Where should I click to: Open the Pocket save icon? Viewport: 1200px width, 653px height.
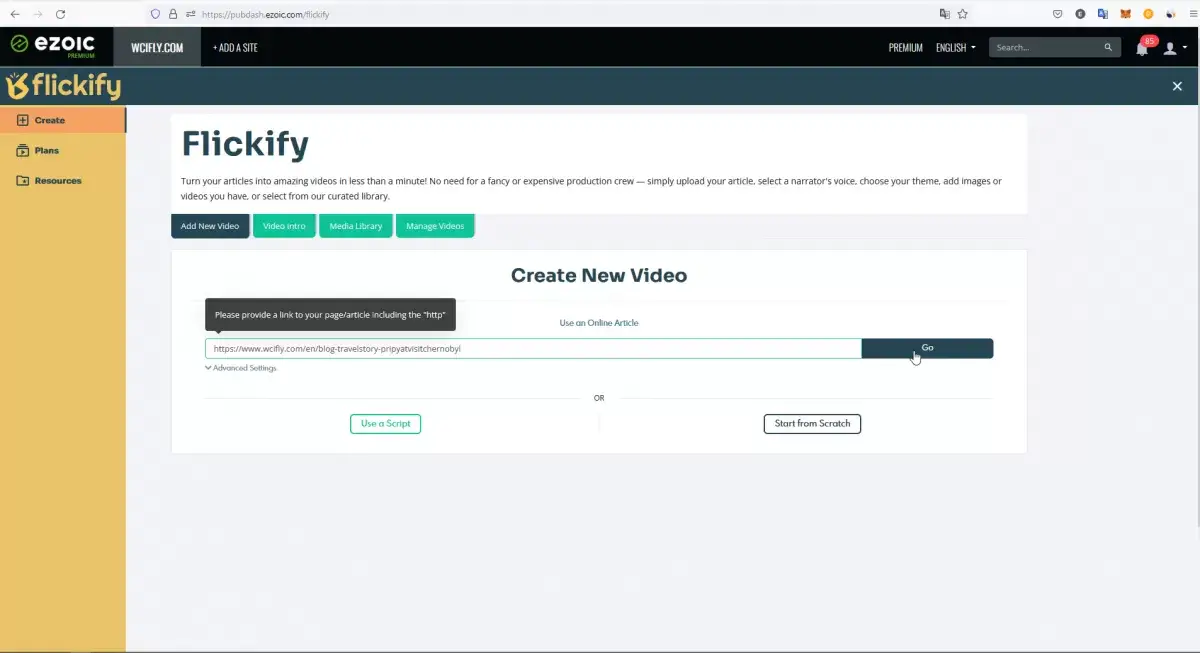click(1057, 14)
